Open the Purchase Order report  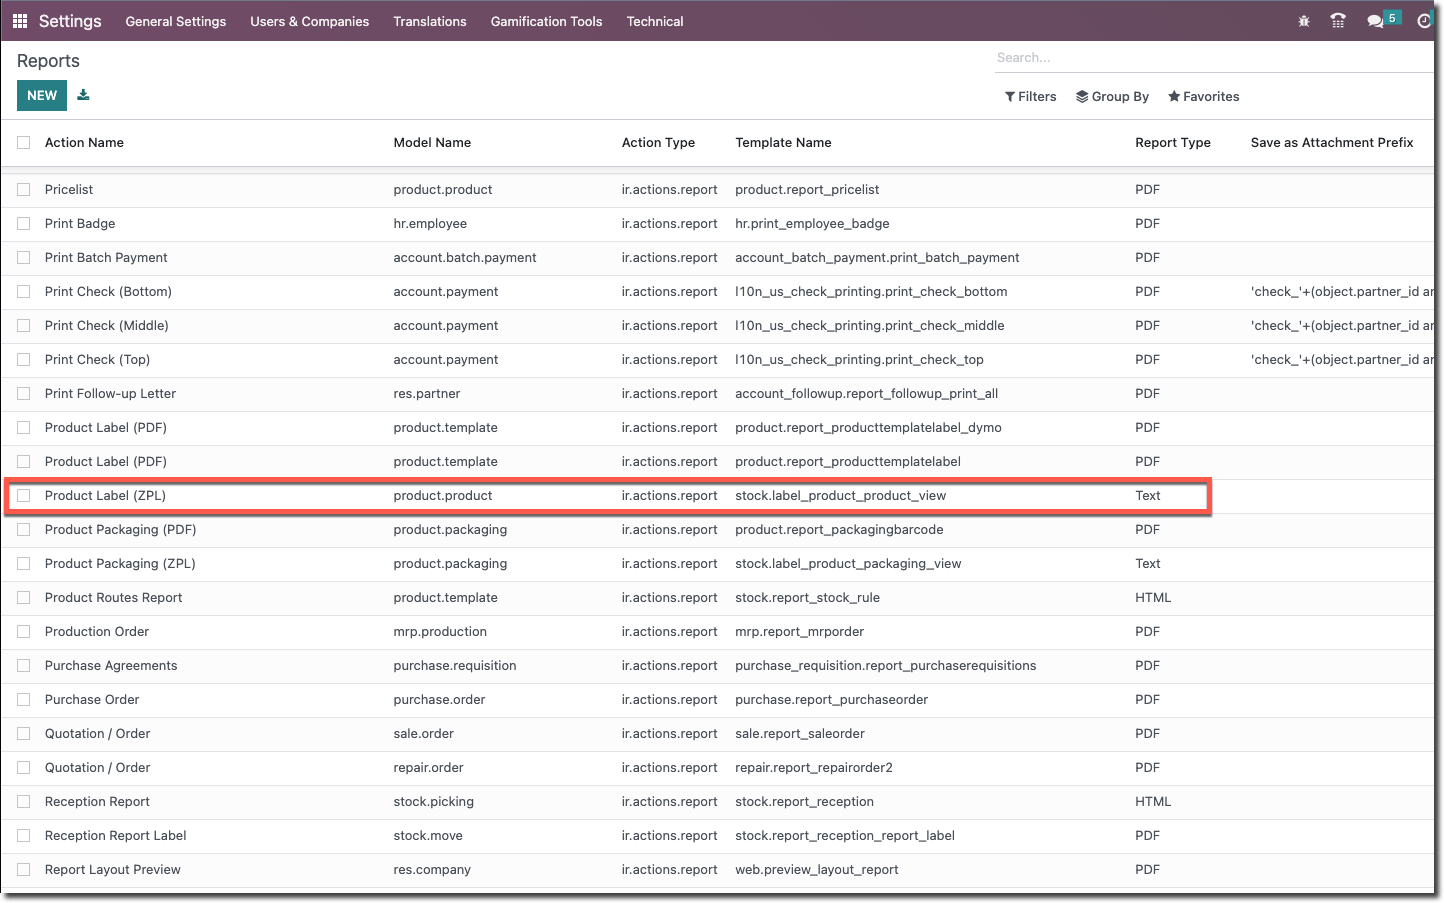tap(92, 700)
